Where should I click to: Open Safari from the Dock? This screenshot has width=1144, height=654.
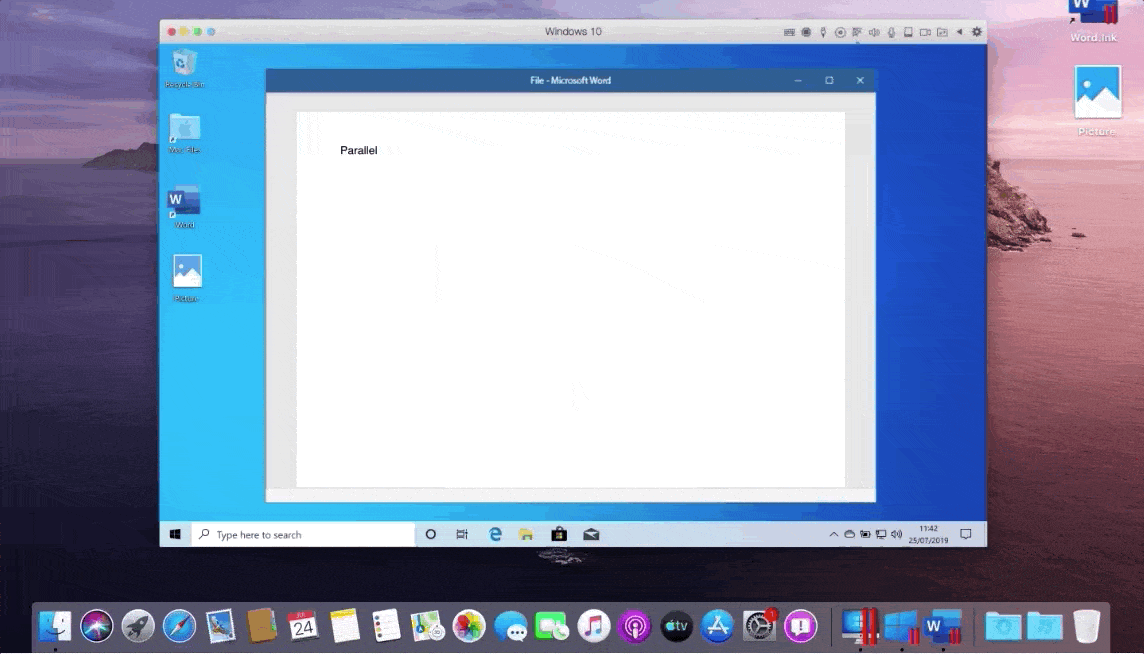(179, 626)
